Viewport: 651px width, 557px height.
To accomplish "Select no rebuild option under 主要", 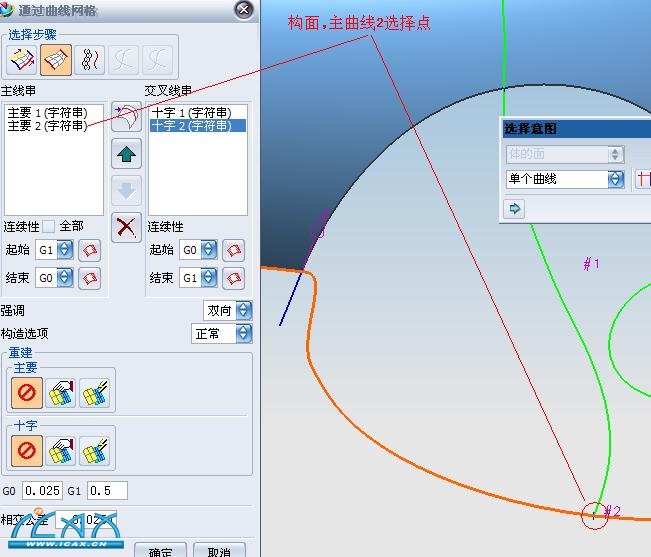I will click(27, 393).
